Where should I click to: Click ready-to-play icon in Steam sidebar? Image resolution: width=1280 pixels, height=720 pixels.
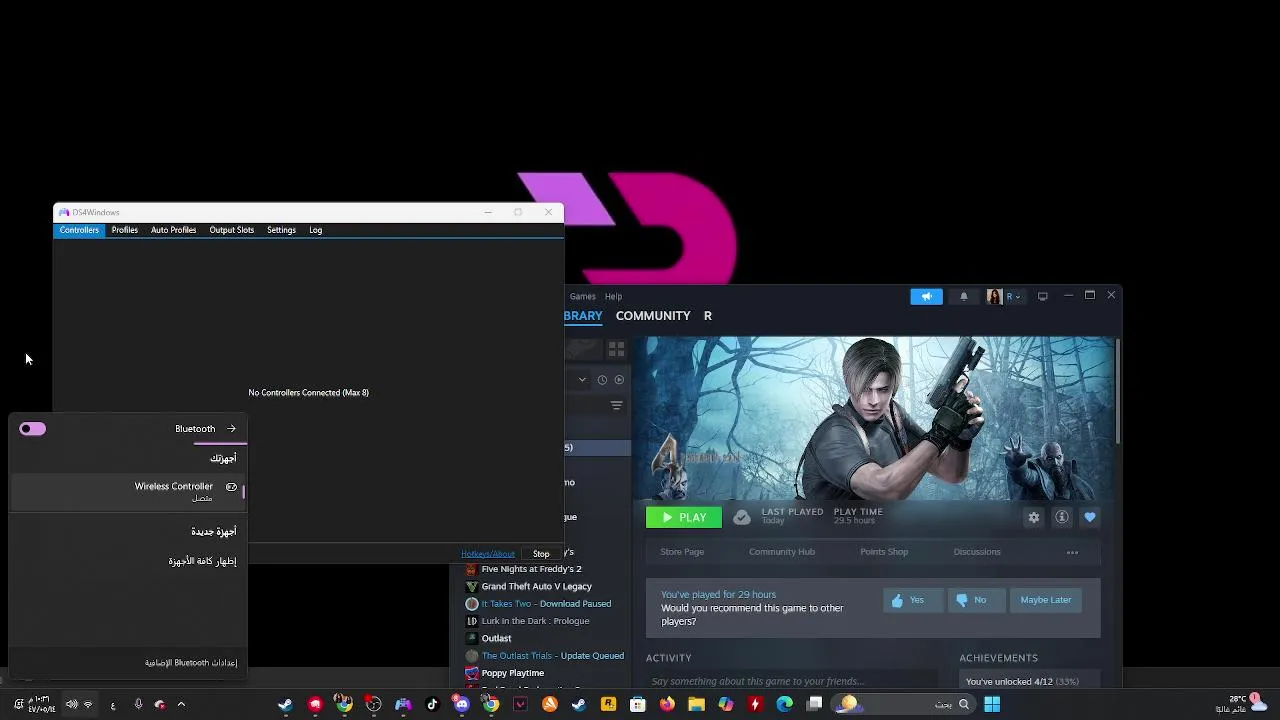click(x=619, y=380)
